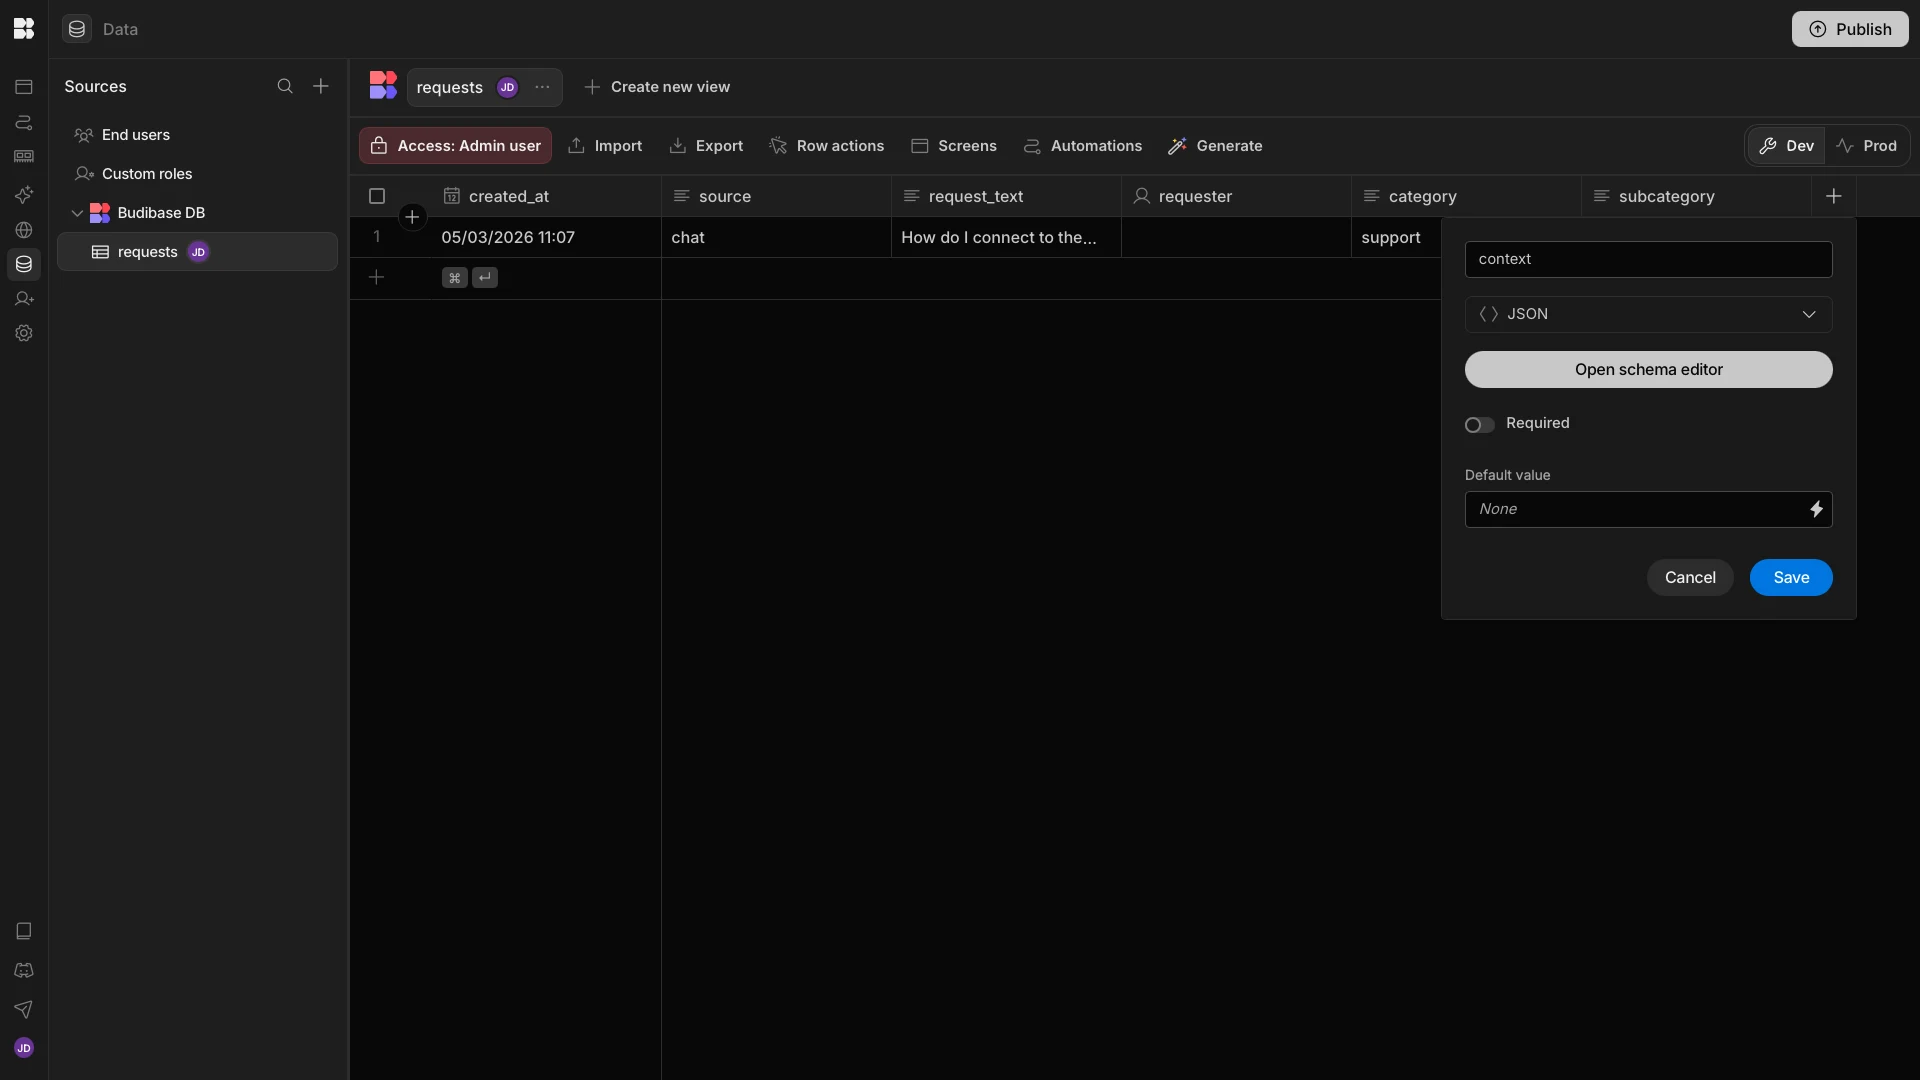
Task: Select End users in Sources list
Action: click(136, 135)
